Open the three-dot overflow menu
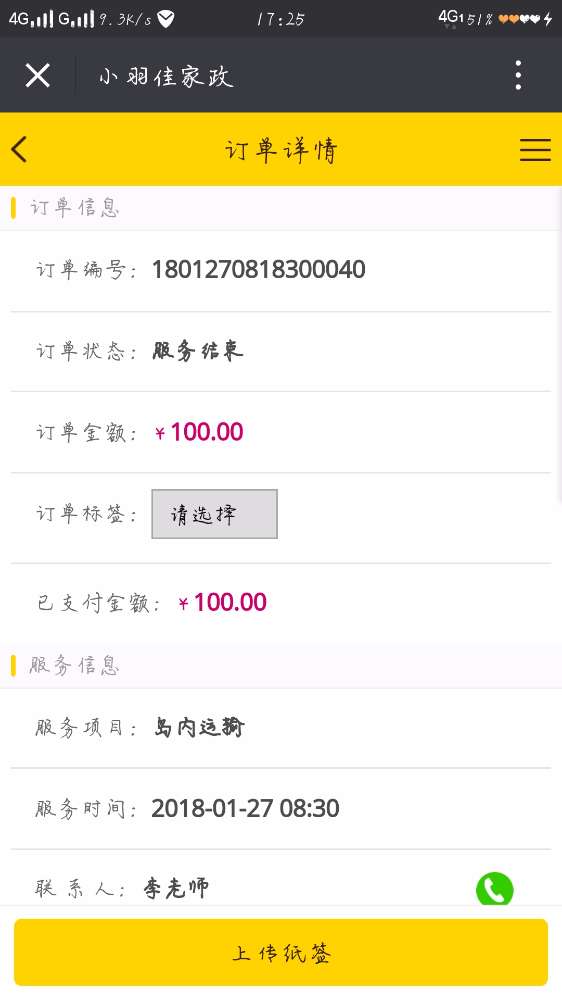The image size is (562, 1000). click(x=519, y=75)
